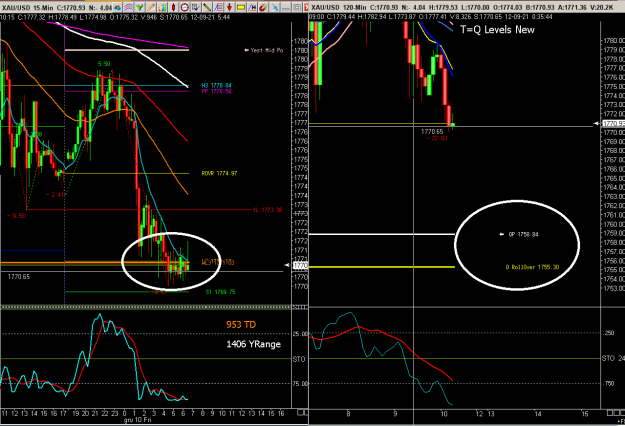This screenshot has height=426, width=625.
Task: Click the current price tag on 15-Min axis
Action: [x=301, y=265]
